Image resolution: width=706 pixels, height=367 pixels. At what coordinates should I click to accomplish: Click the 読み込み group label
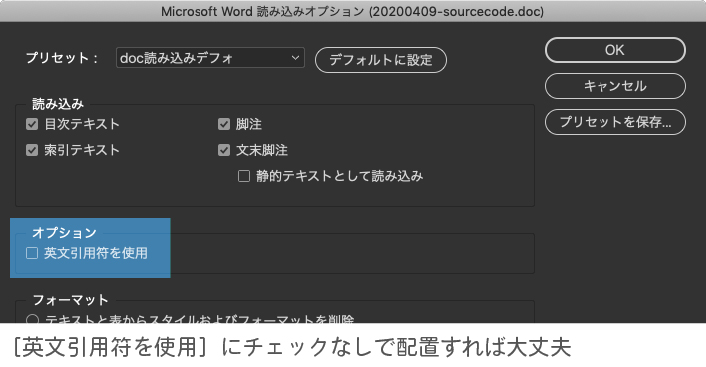pos(58,104)
